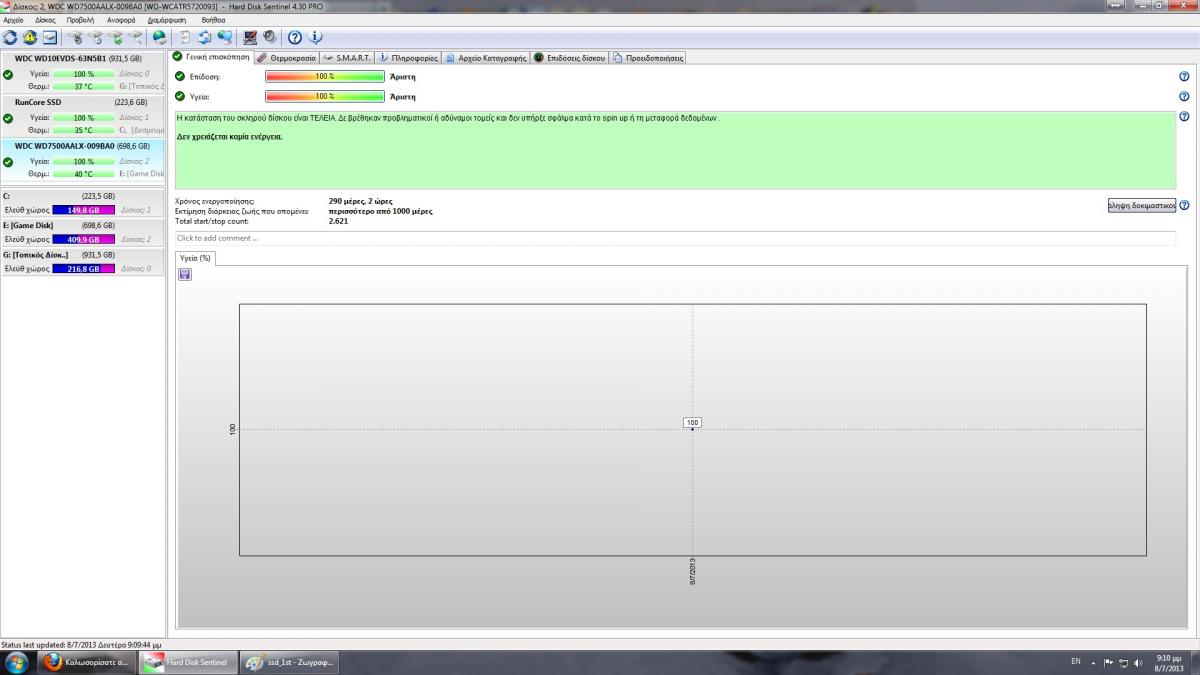Click the blue question mark Help toolbar icon
The image size is (1200, 675).
point(295,38)
